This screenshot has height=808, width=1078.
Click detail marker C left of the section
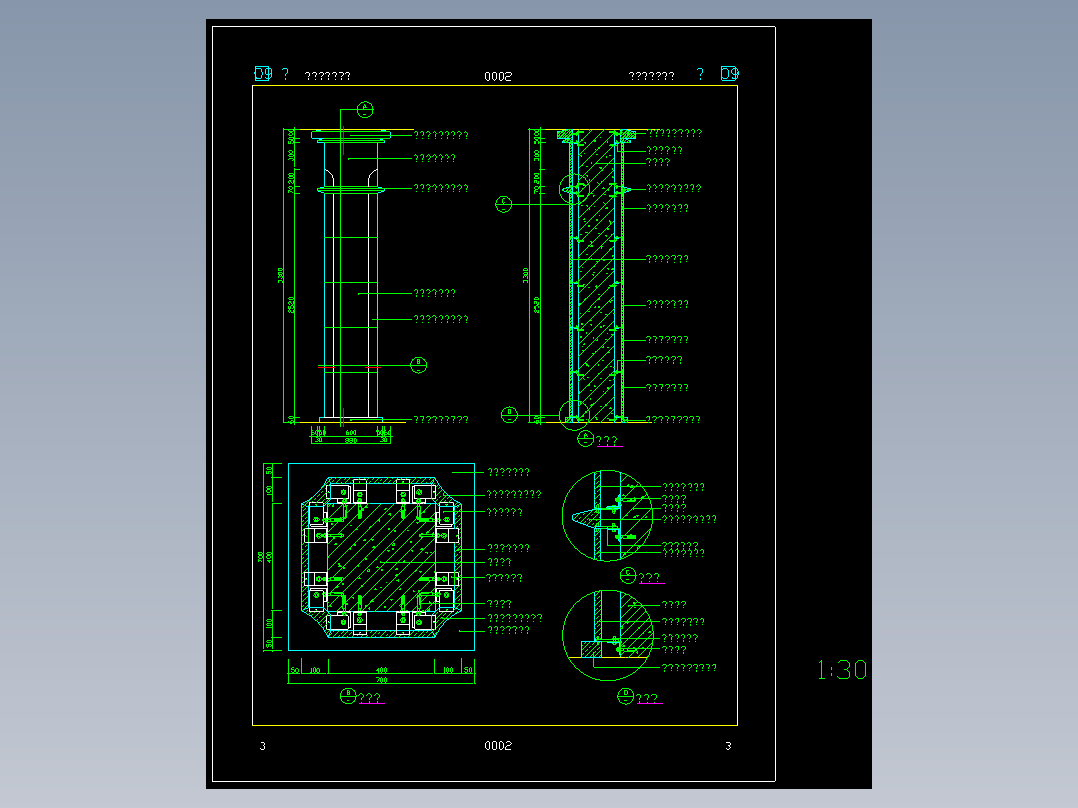pos(503,204)
